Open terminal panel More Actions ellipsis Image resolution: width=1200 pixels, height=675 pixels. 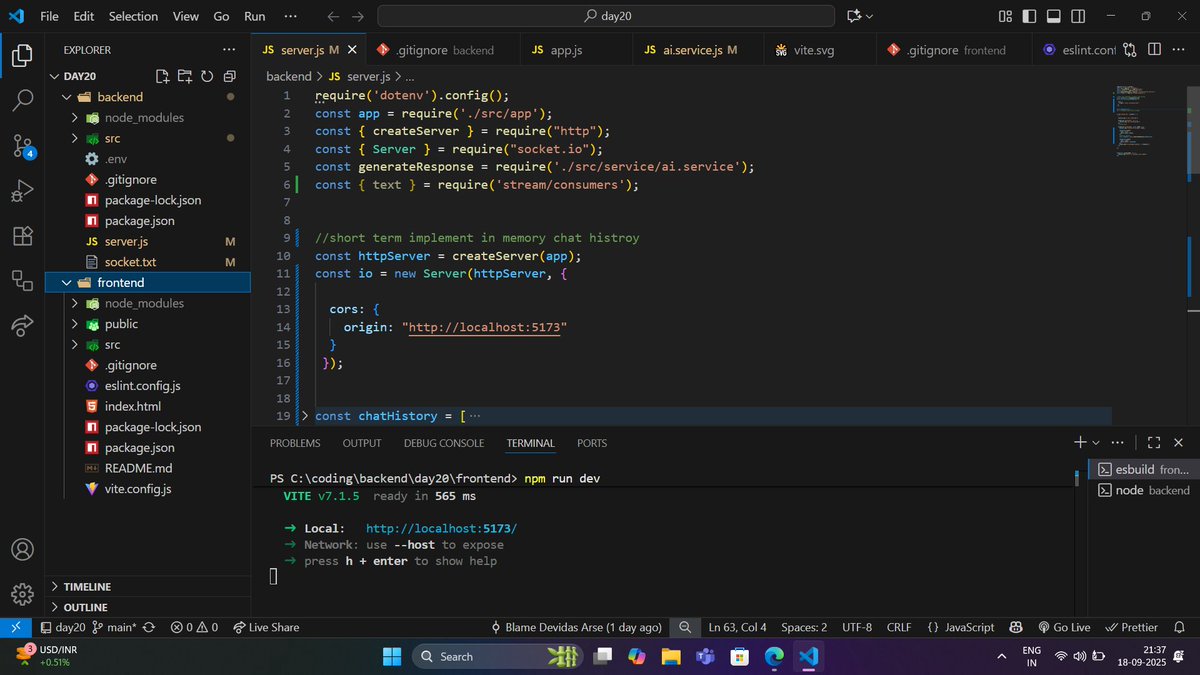click(x=1118, y=442)
